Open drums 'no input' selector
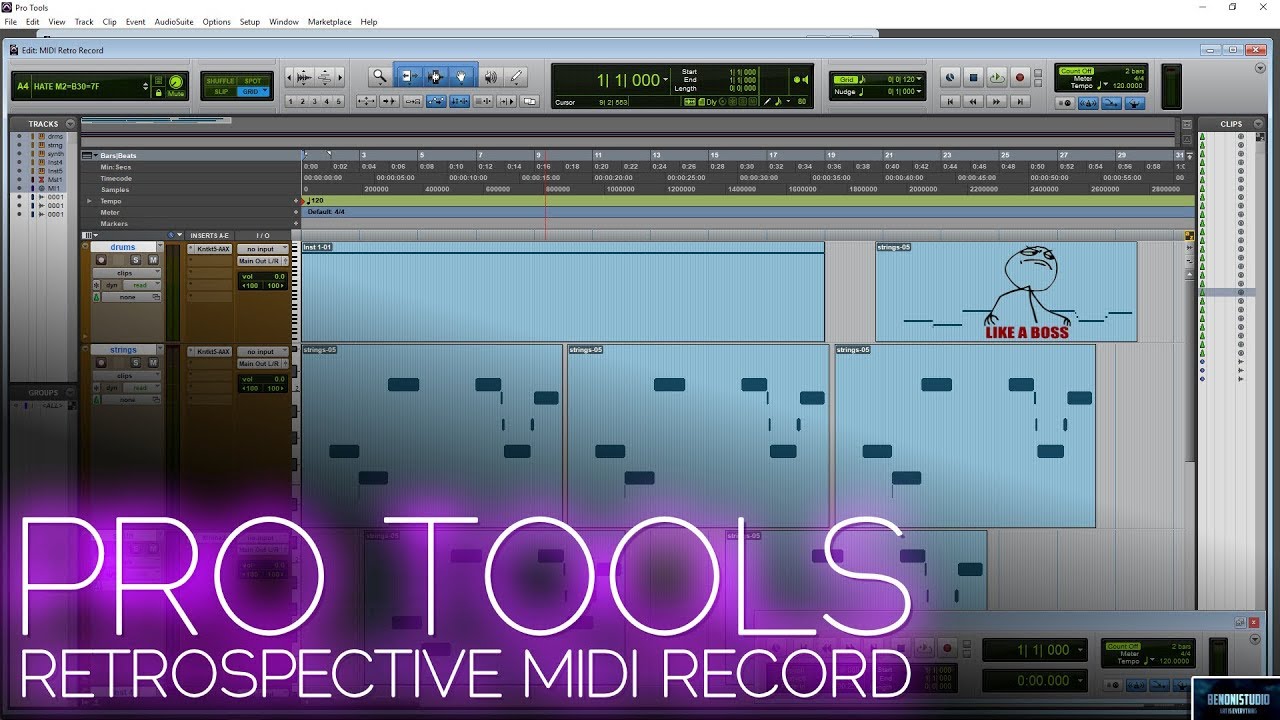Image resolution: width=1280 pixels, height=720 pixels. [262, 249]
